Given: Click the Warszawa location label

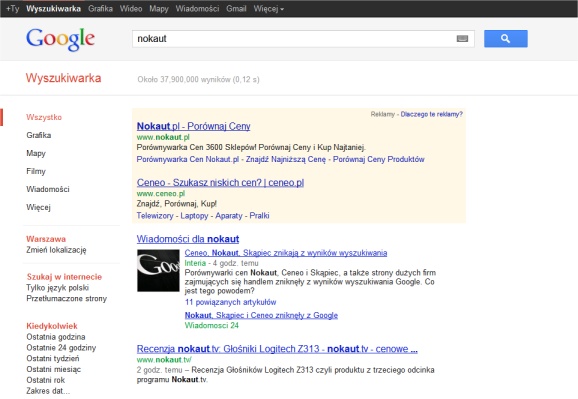Looking at the screenshot, I should (46, 239).
